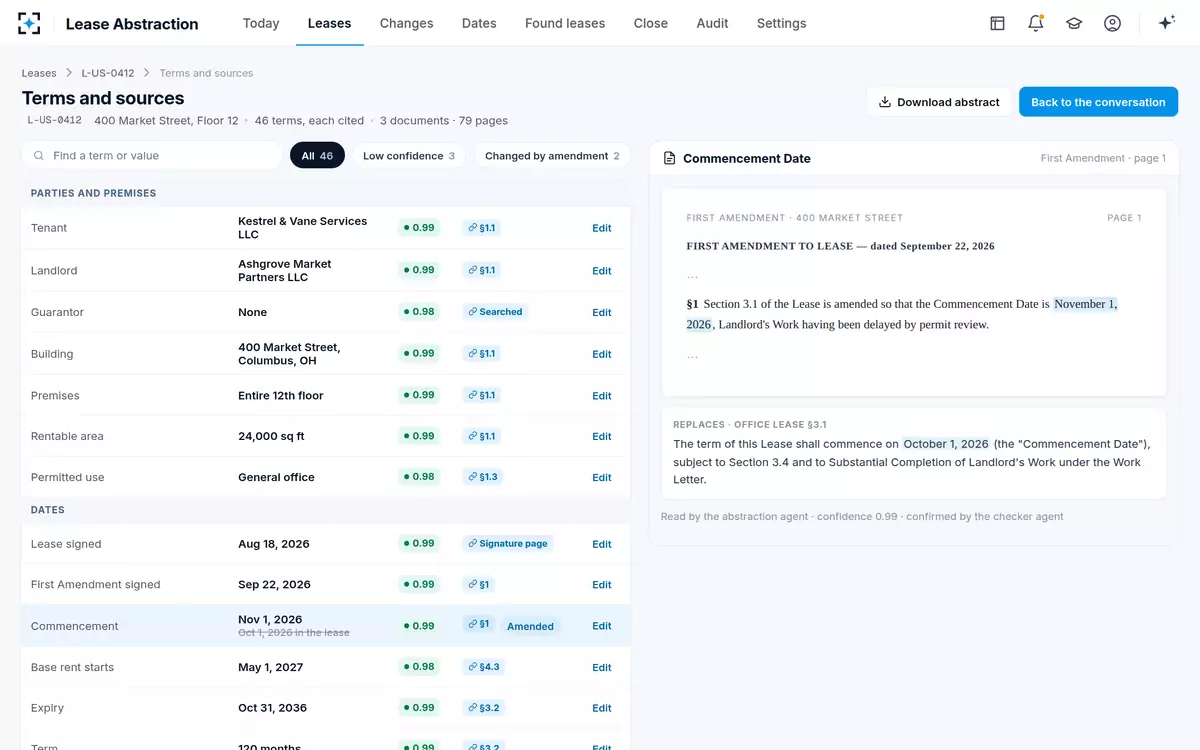Select the Leases tab
1200x750 pixels.
(329, 23)
